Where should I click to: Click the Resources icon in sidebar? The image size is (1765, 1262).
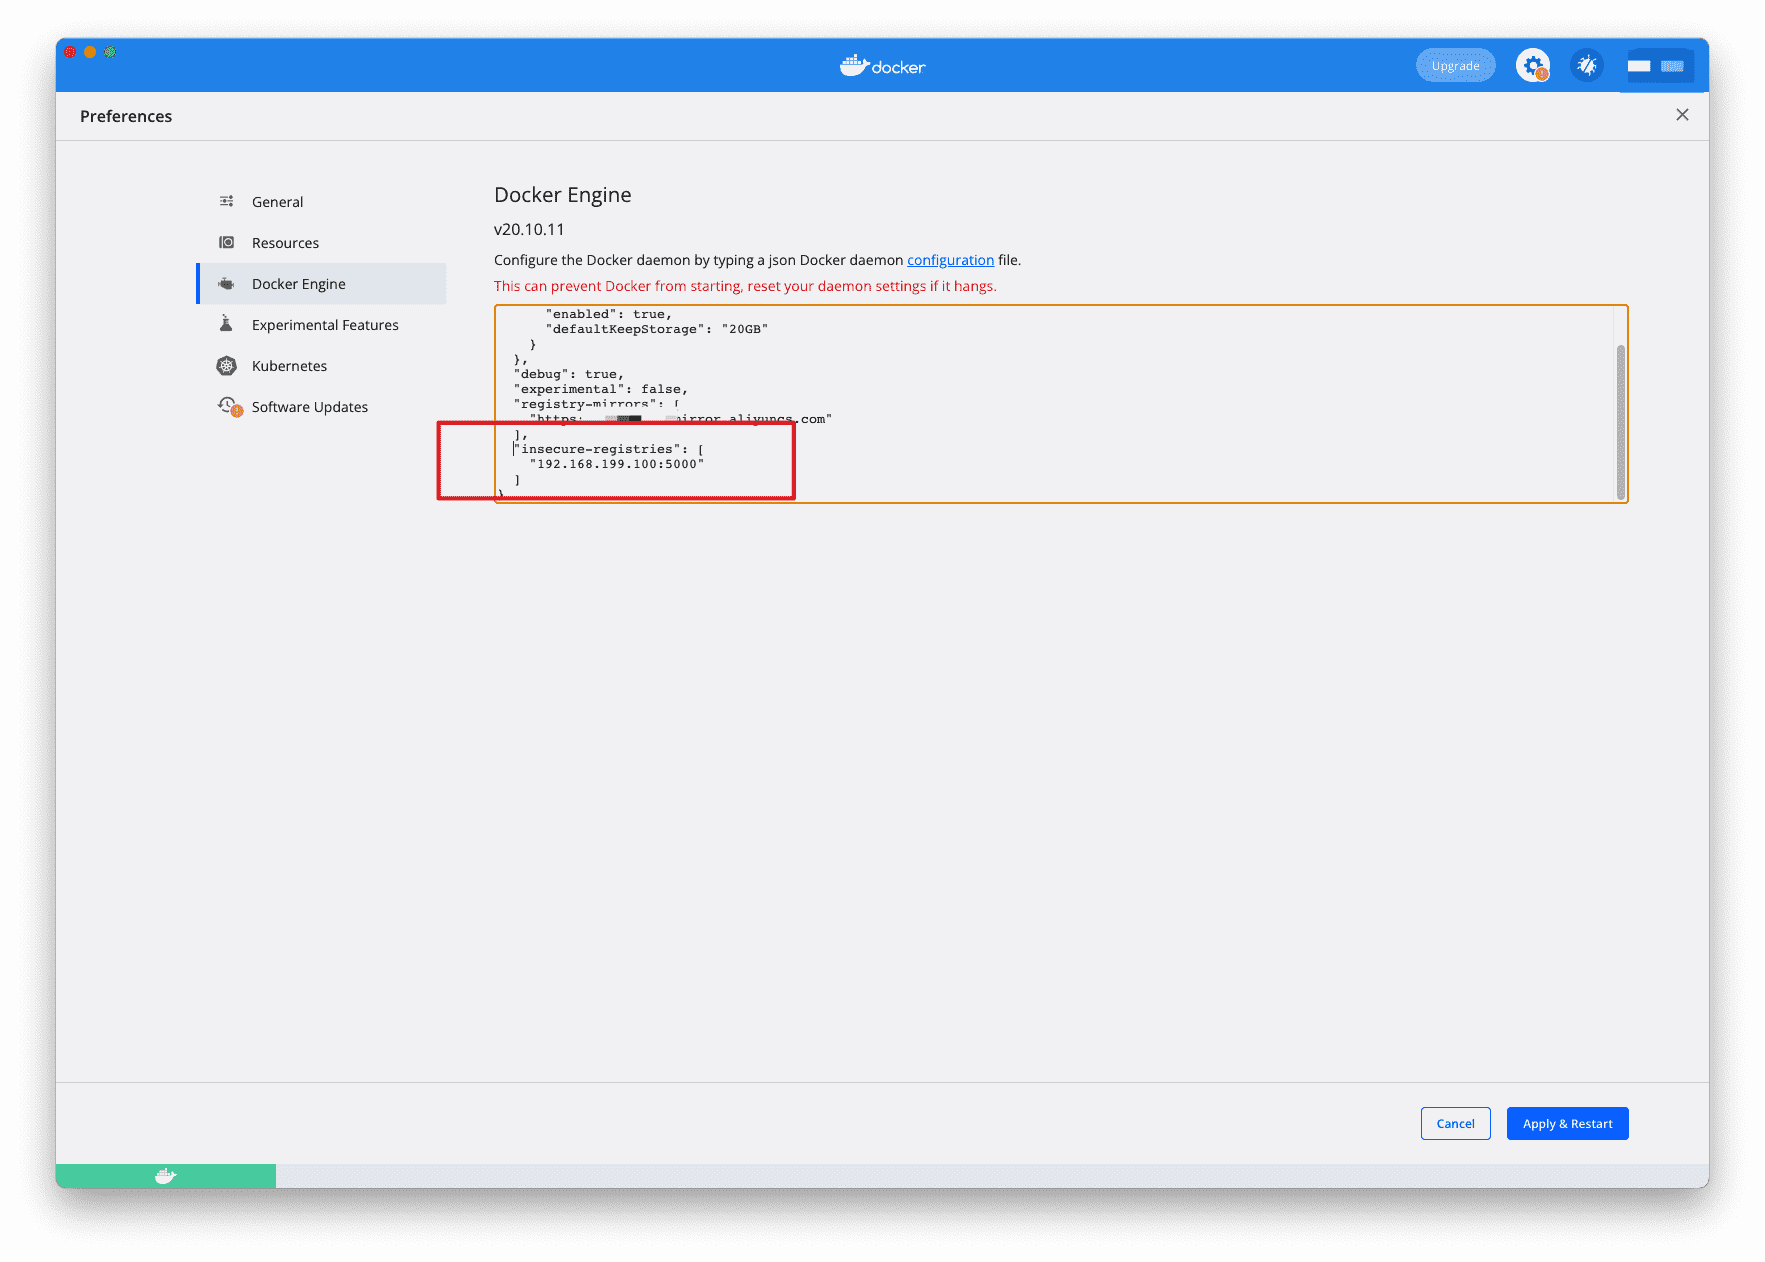pos(227,242)
